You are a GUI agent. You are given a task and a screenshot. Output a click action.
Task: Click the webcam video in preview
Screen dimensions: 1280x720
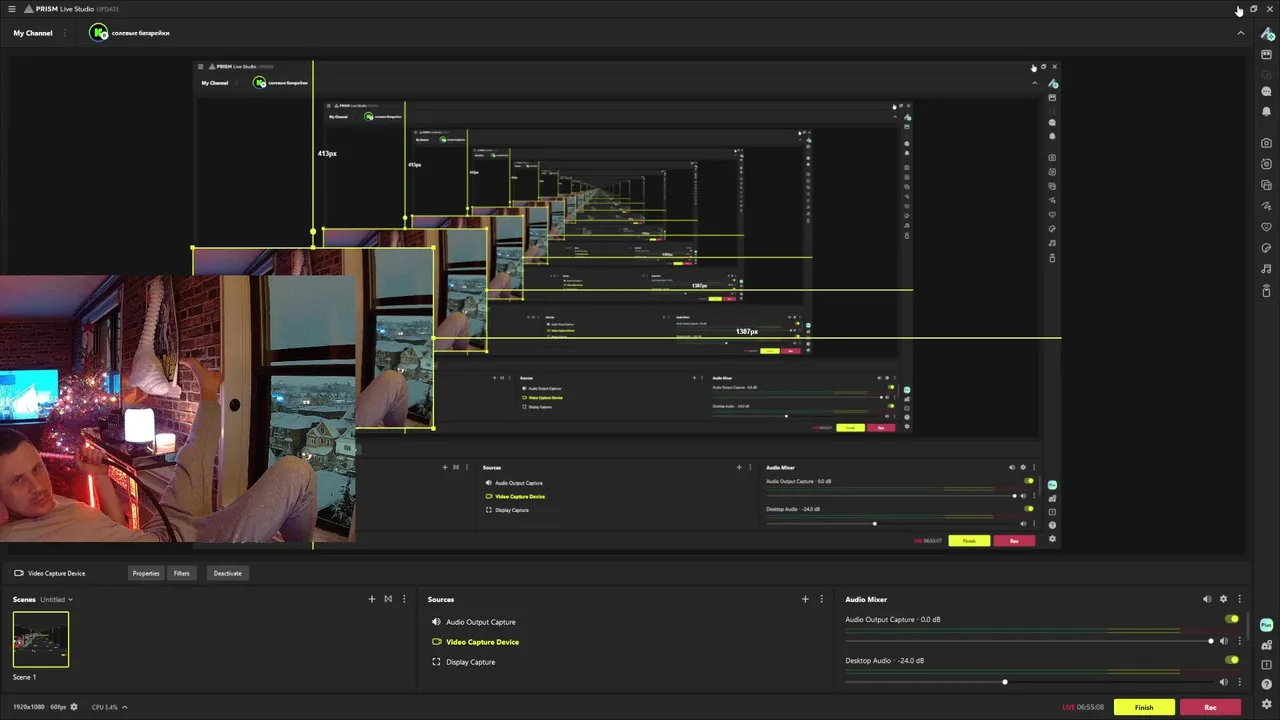tap(177, 410)
